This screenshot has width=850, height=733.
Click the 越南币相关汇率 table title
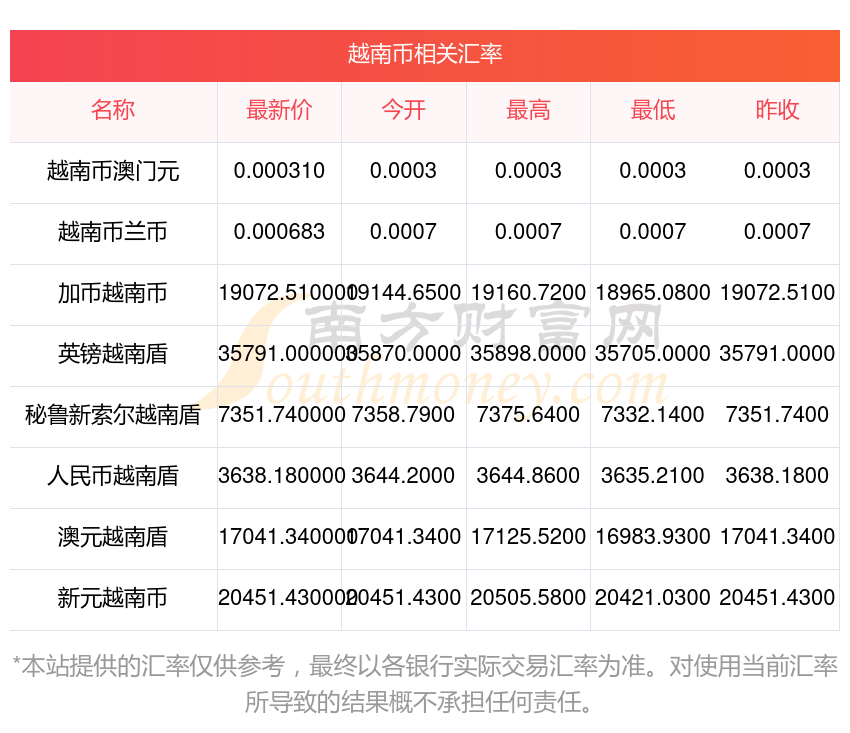coord(425,54)
